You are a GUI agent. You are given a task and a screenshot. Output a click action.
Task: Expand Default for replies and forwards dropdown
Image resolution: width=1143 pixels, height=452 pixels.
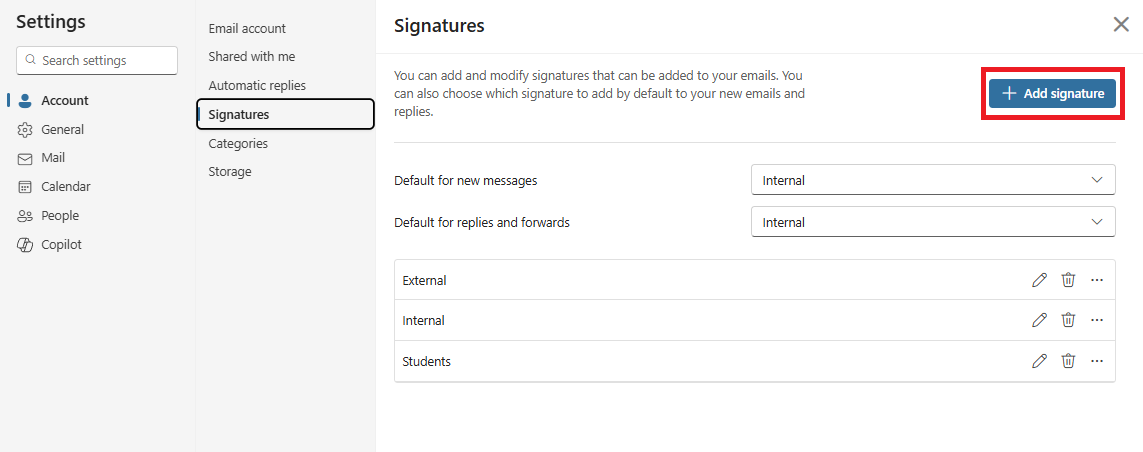pyautogui.click(x=932, y=222)
